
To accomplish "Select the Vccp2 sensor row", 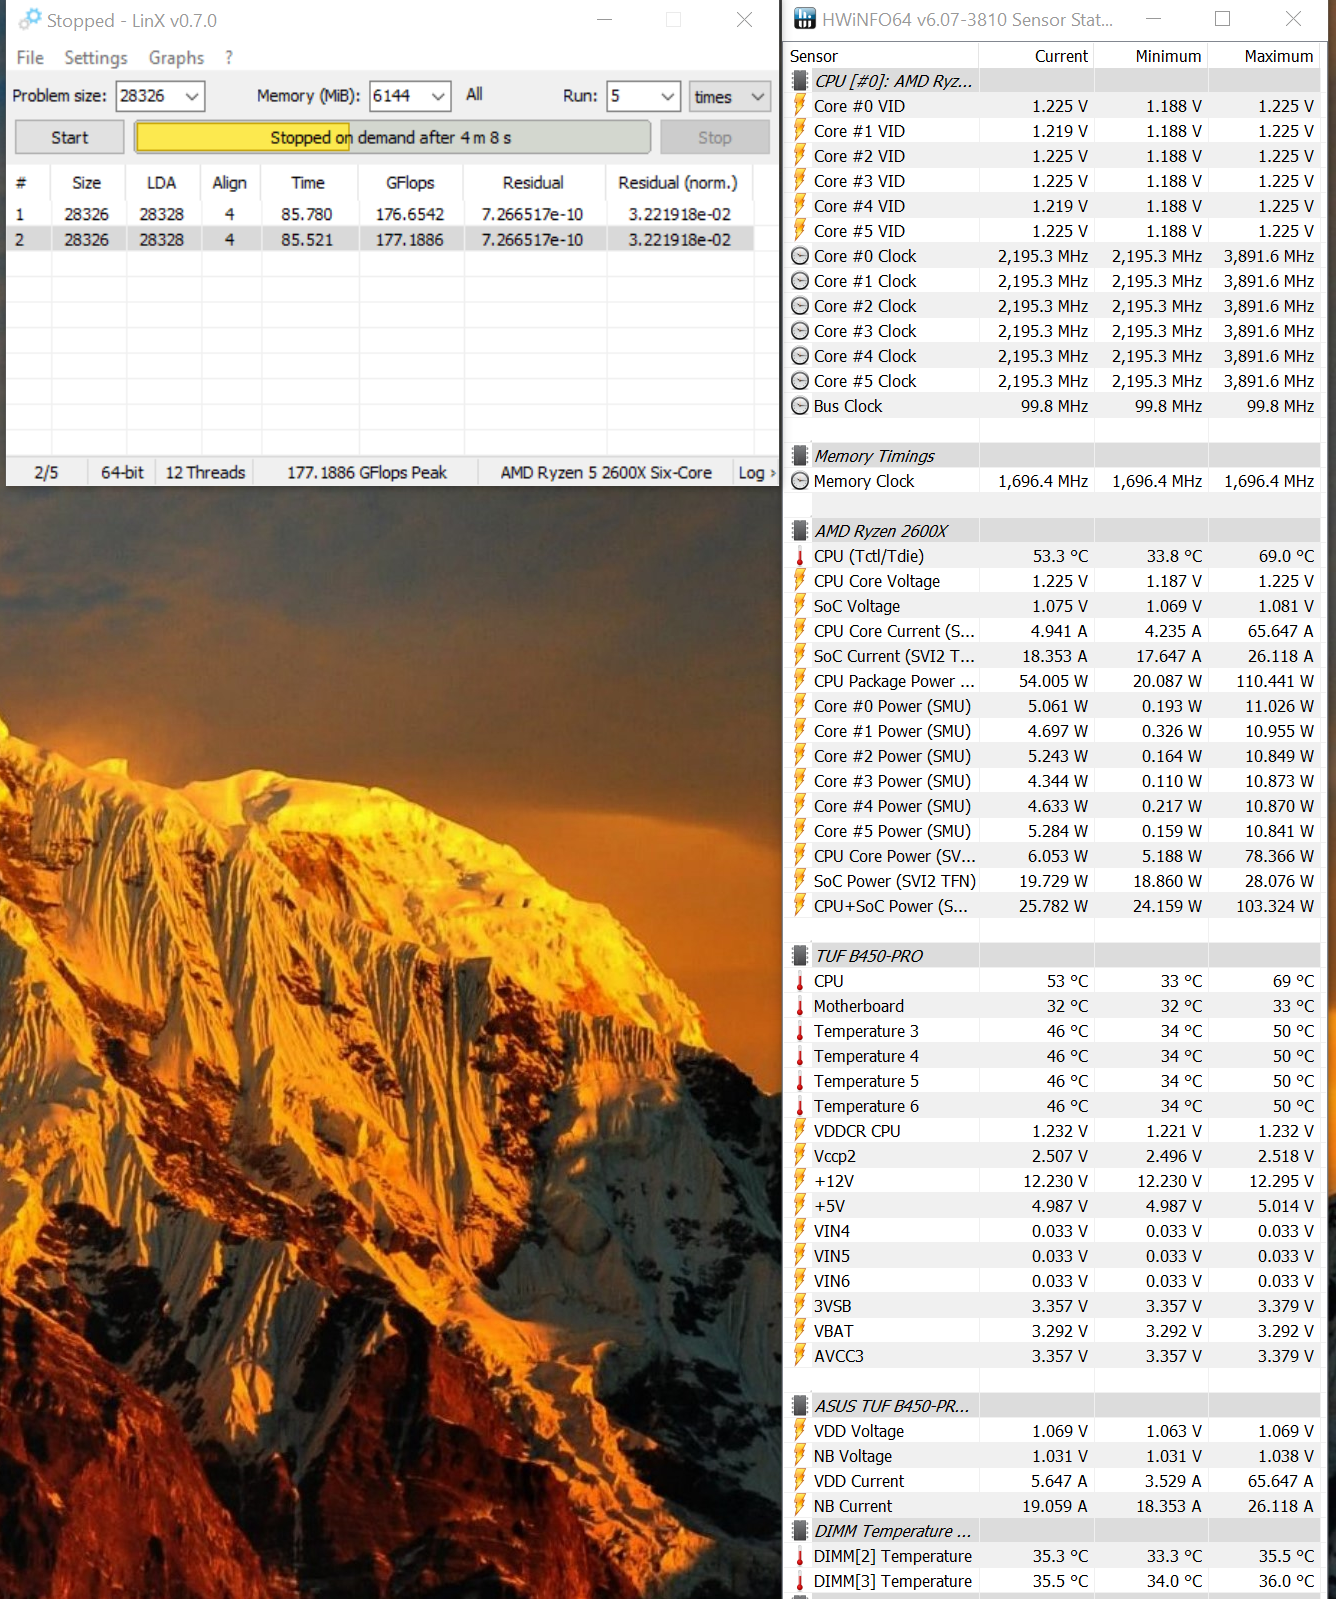I will pos(1054,1156).
